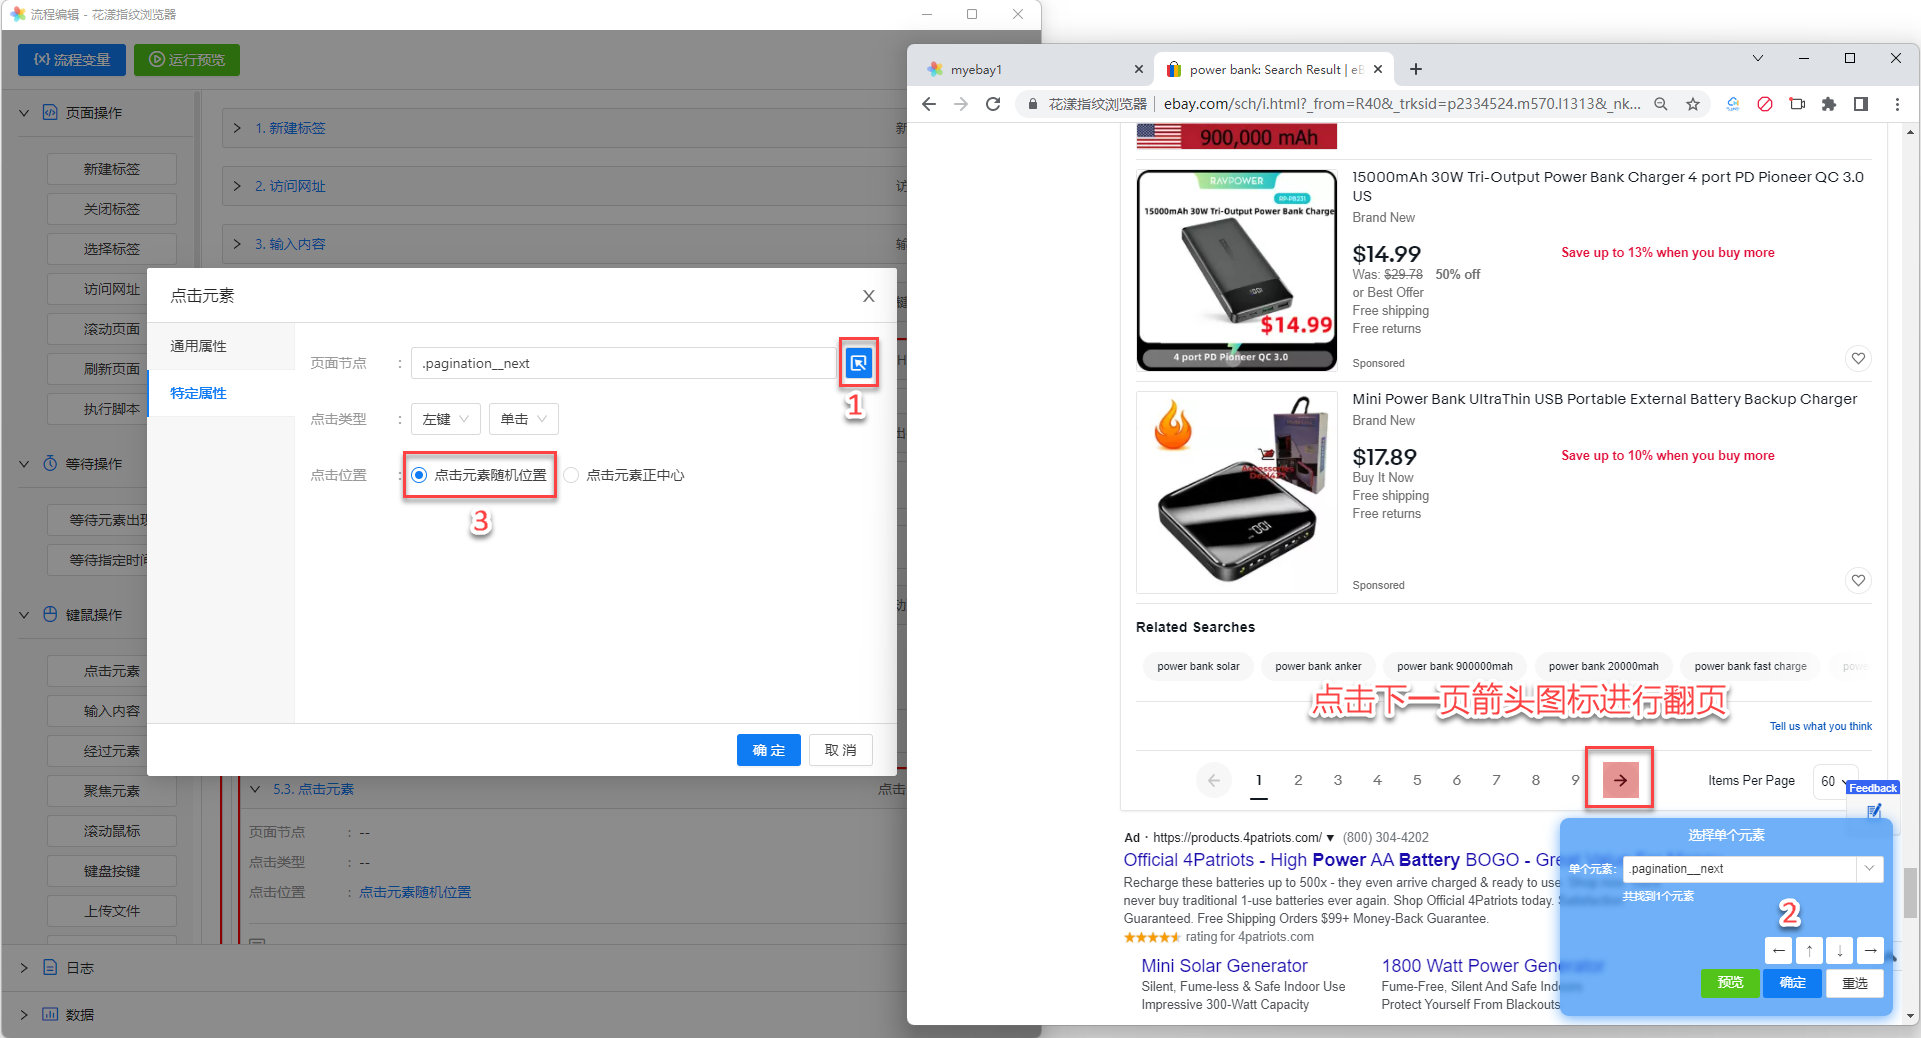Viewport: 1921px width, 1038px height.
Task: Close the power bank Search Result tab
Action: point(1378,69)
